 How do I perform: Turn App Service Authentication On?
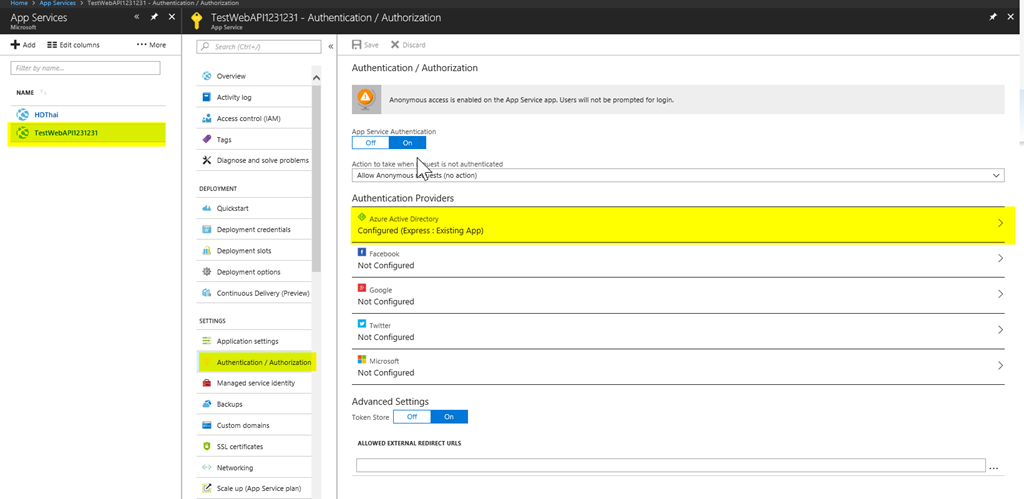pos(408,142)
